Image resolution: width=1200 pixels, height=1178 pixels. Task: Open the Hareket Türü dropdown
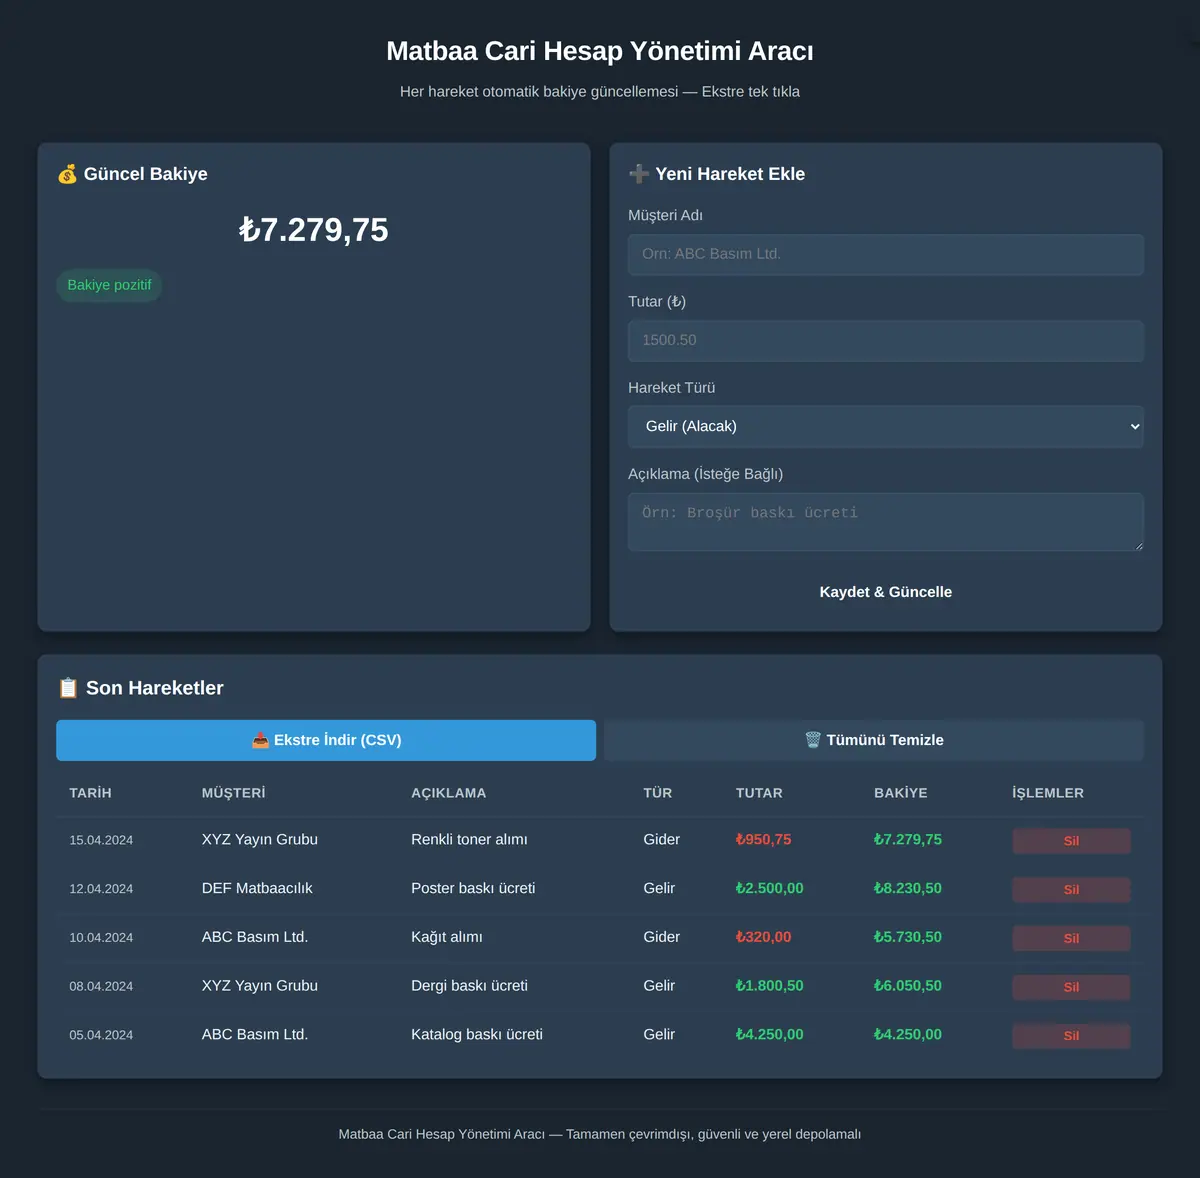(x=886, y=426)
